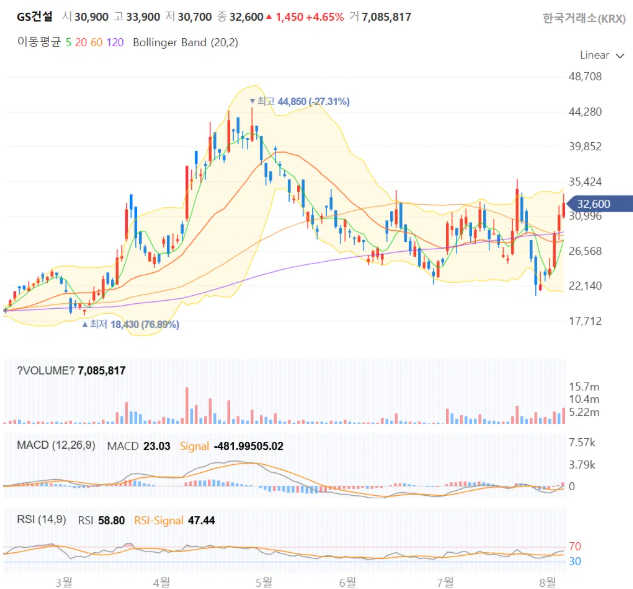This screenshot has width=633, height=589.
Task: Click the MACD (12,26,9) indicator label
Action: tap(56, 445)
